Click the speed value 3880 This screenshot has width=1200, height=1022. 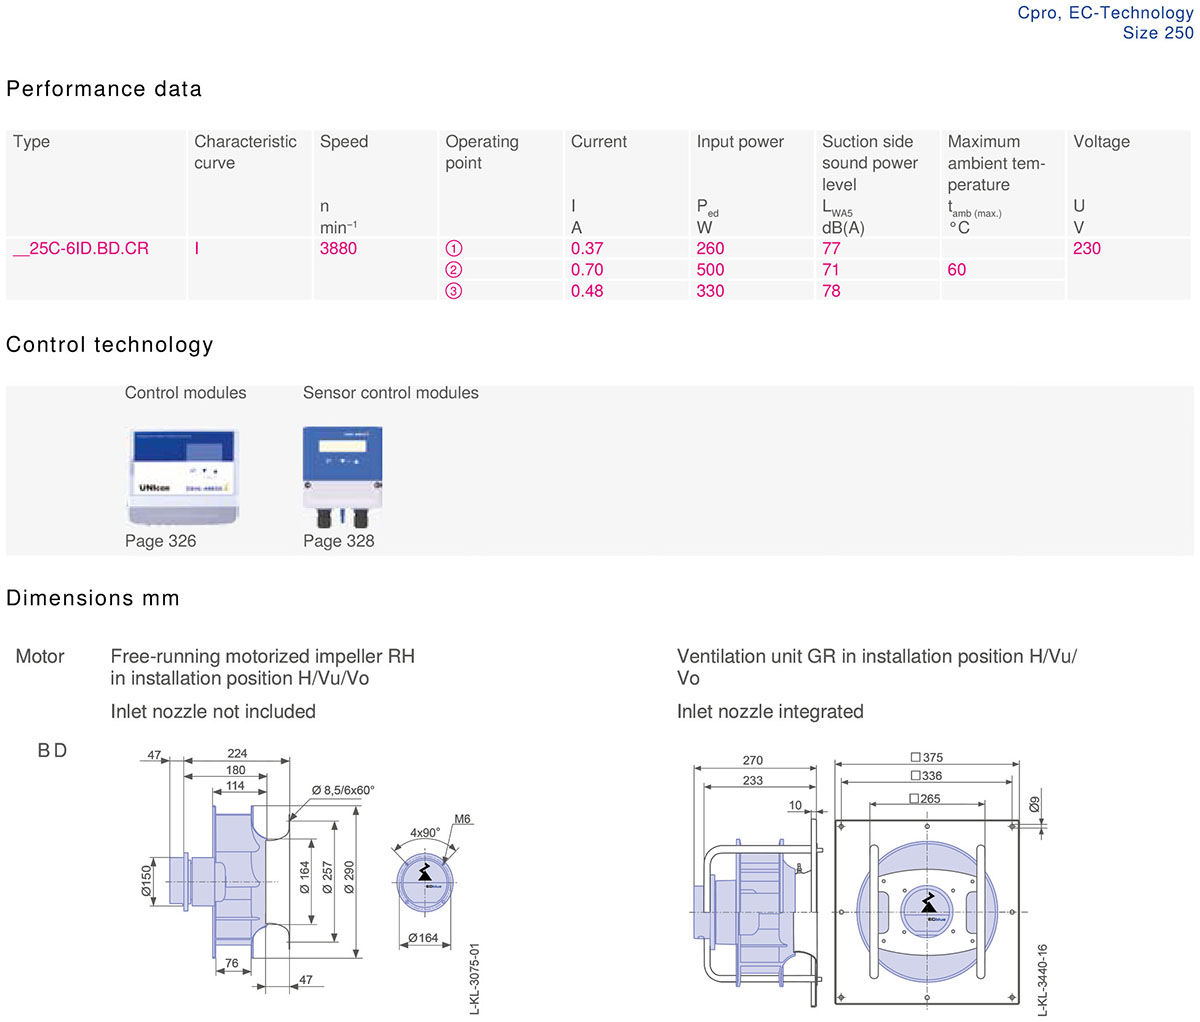coord(338,248)
